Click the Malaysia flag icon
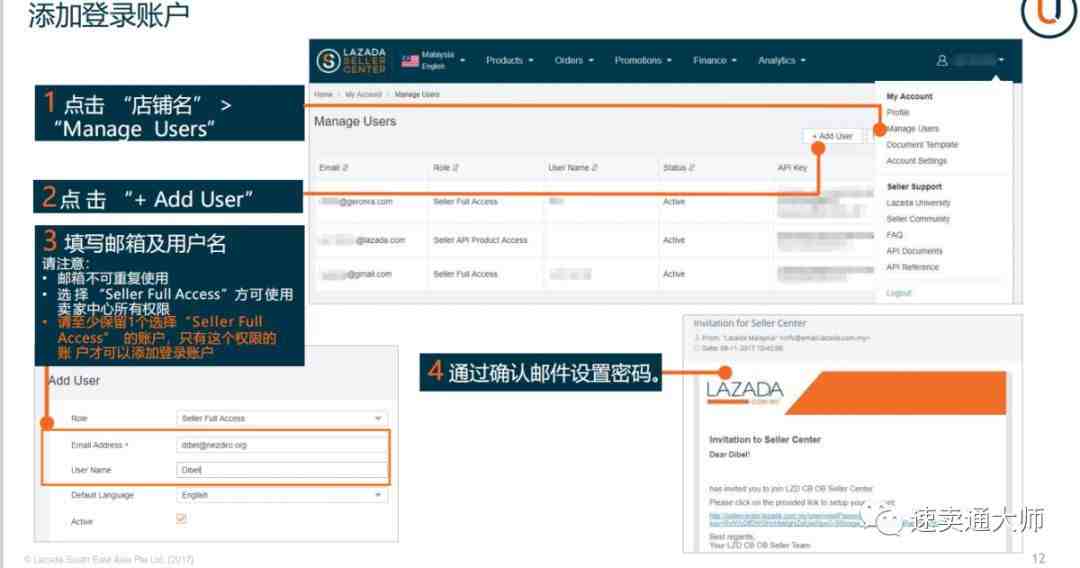 tap(411, 61)
